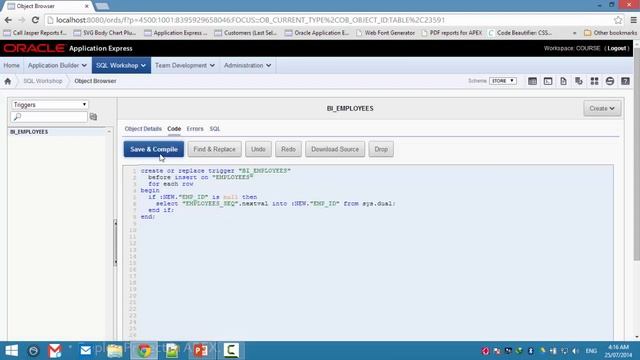Open the Windows Start button
640x360 pixels.
click(x=11, y=351)
